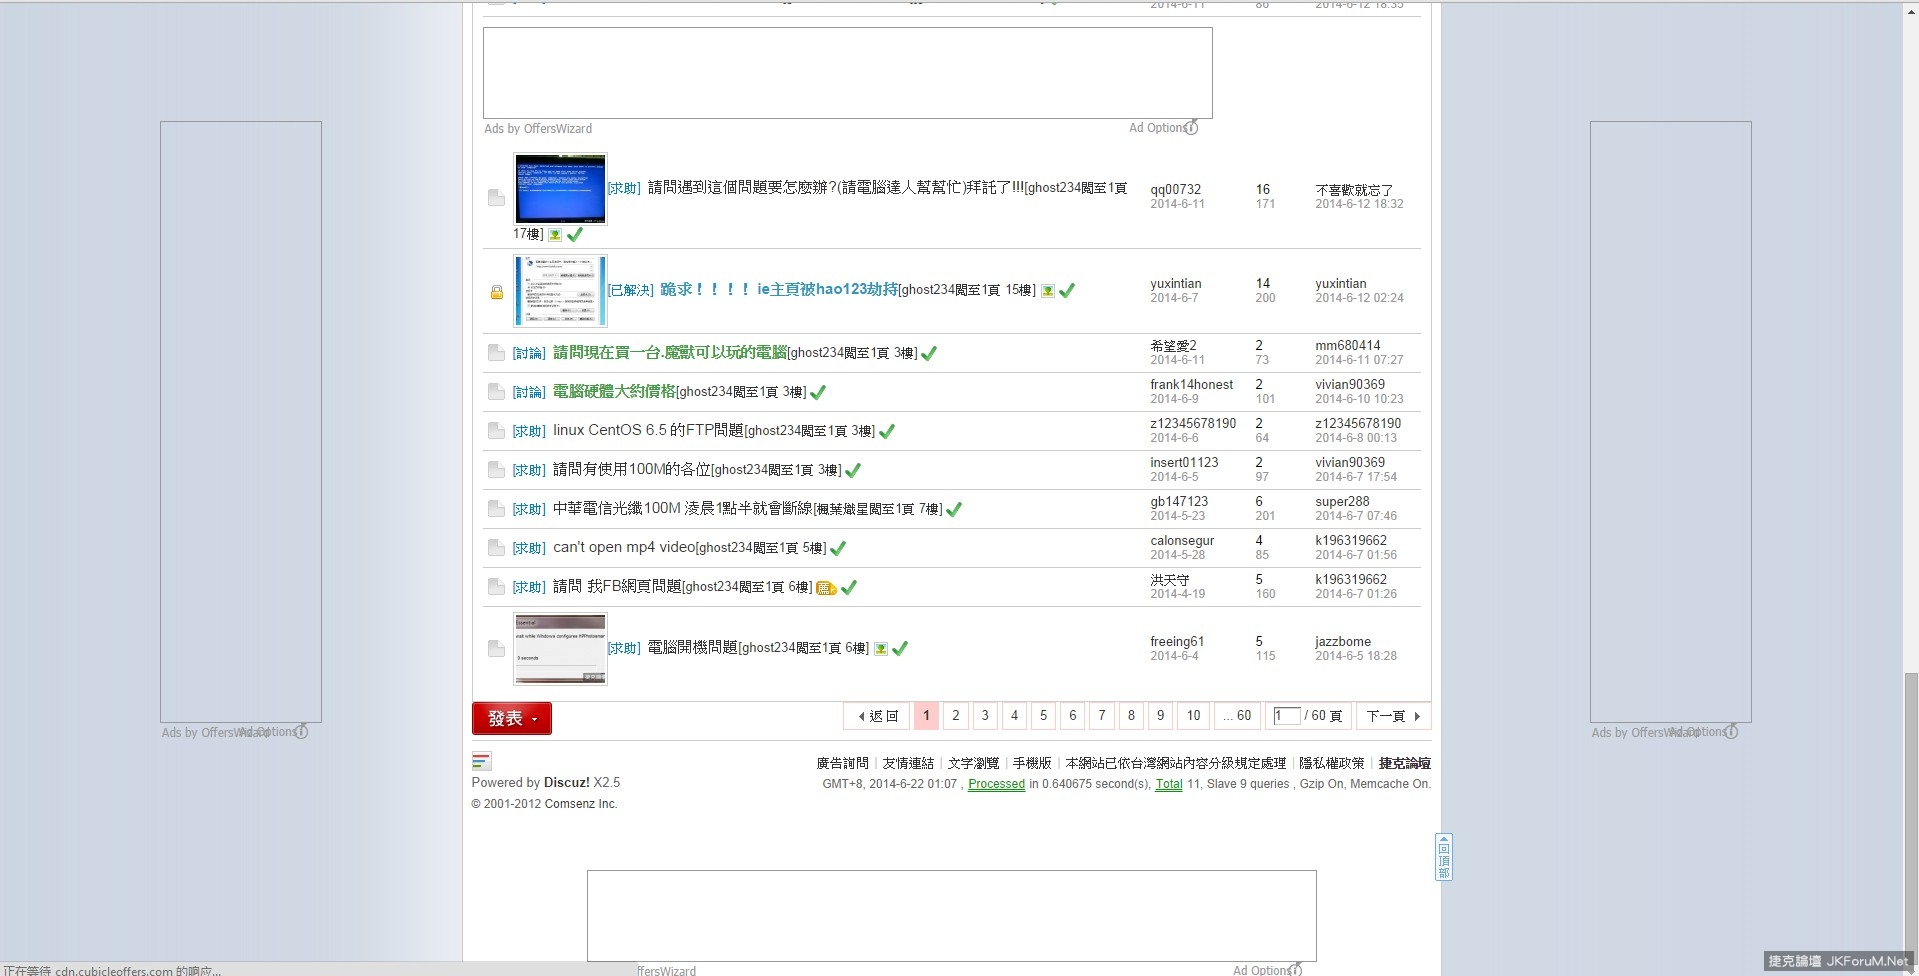Go to page 2 of the thread list
The image size is (1919, 976).
[955, 716]
